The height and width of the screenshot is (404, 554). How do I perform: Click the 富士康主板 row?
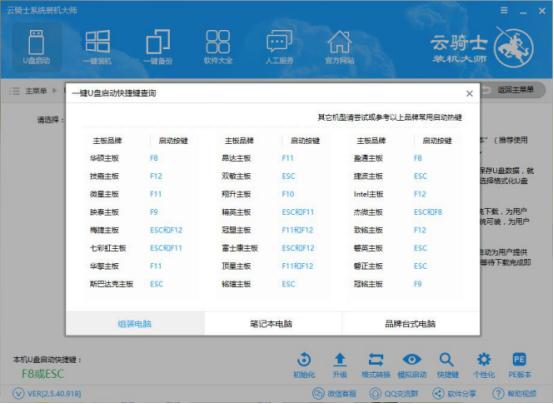(272, 248)
